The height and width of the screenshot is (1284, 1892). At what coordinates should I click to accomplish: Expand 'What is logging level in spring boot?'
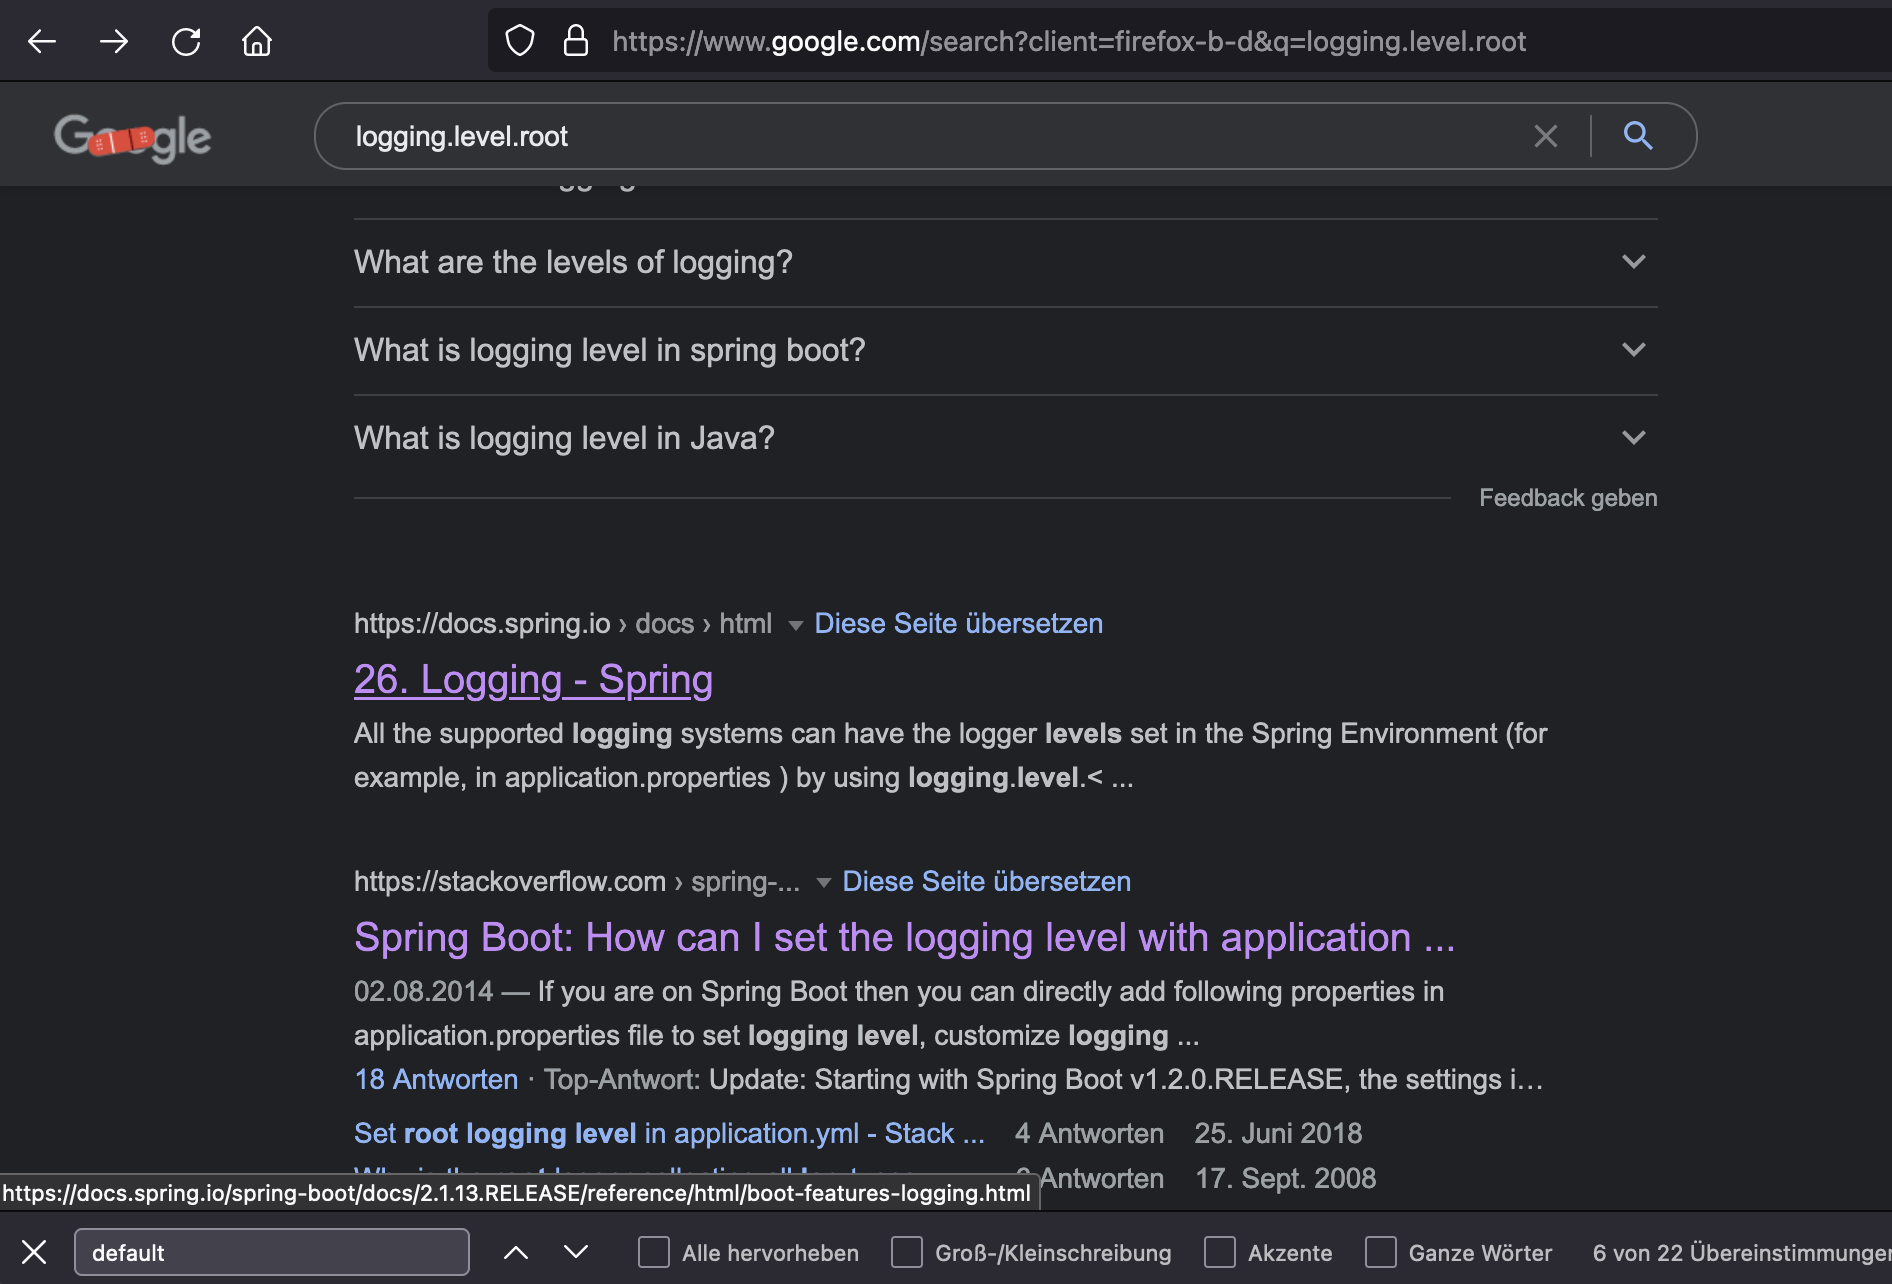click(x=1005, y=350)
